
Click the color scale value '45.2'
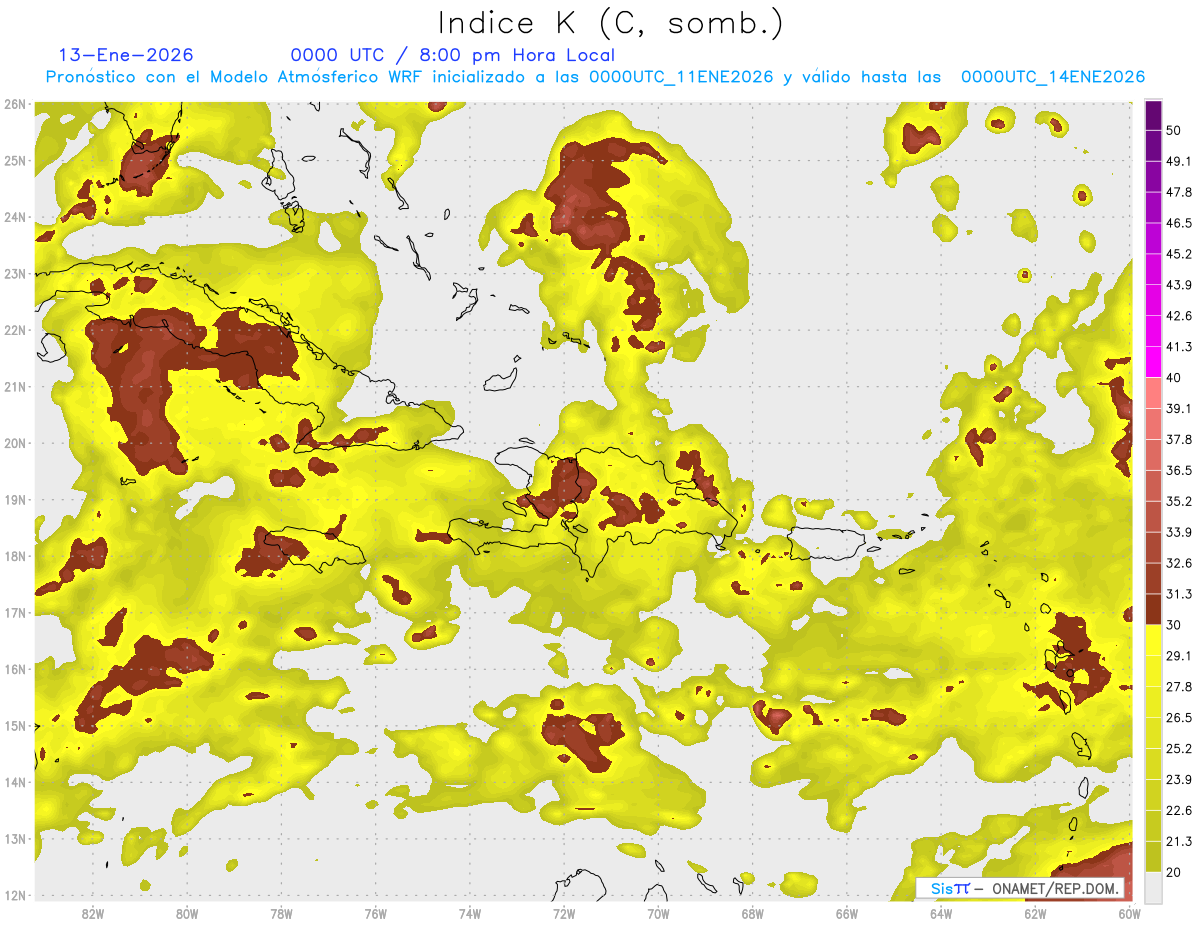pyautogui.click(x=1179, y=254)
